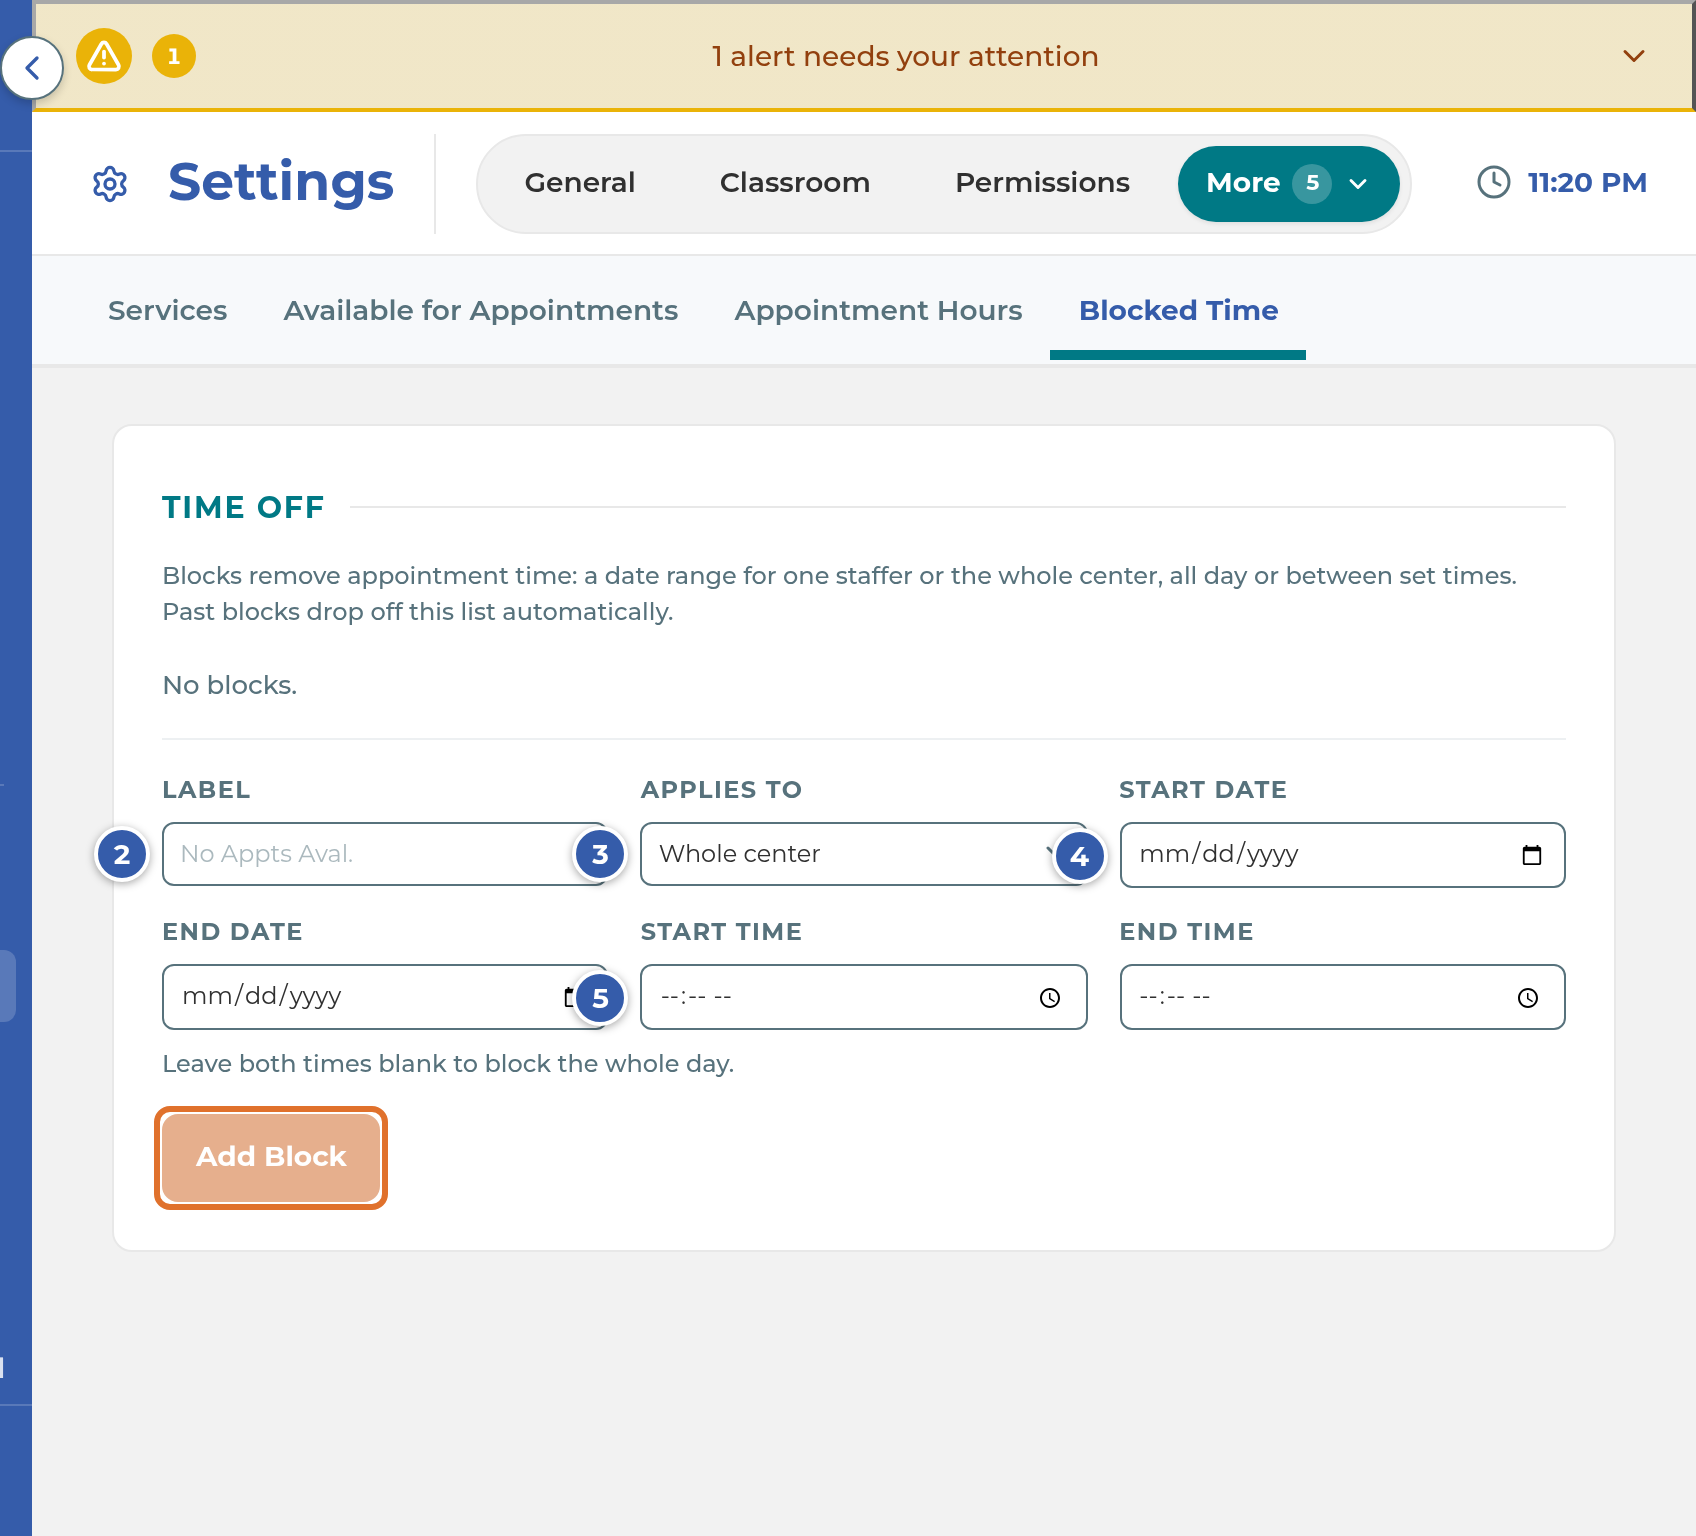Switch to Available for Appointments sub-tab
The height and width of the screenshot is (1536, 1696).
click(481, 310)
